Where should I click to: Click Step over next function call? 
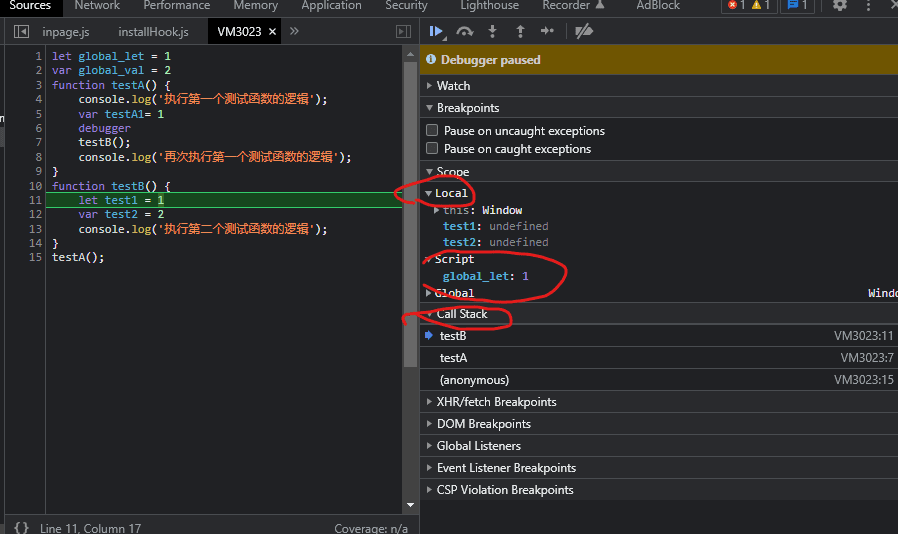click(465, 32)
